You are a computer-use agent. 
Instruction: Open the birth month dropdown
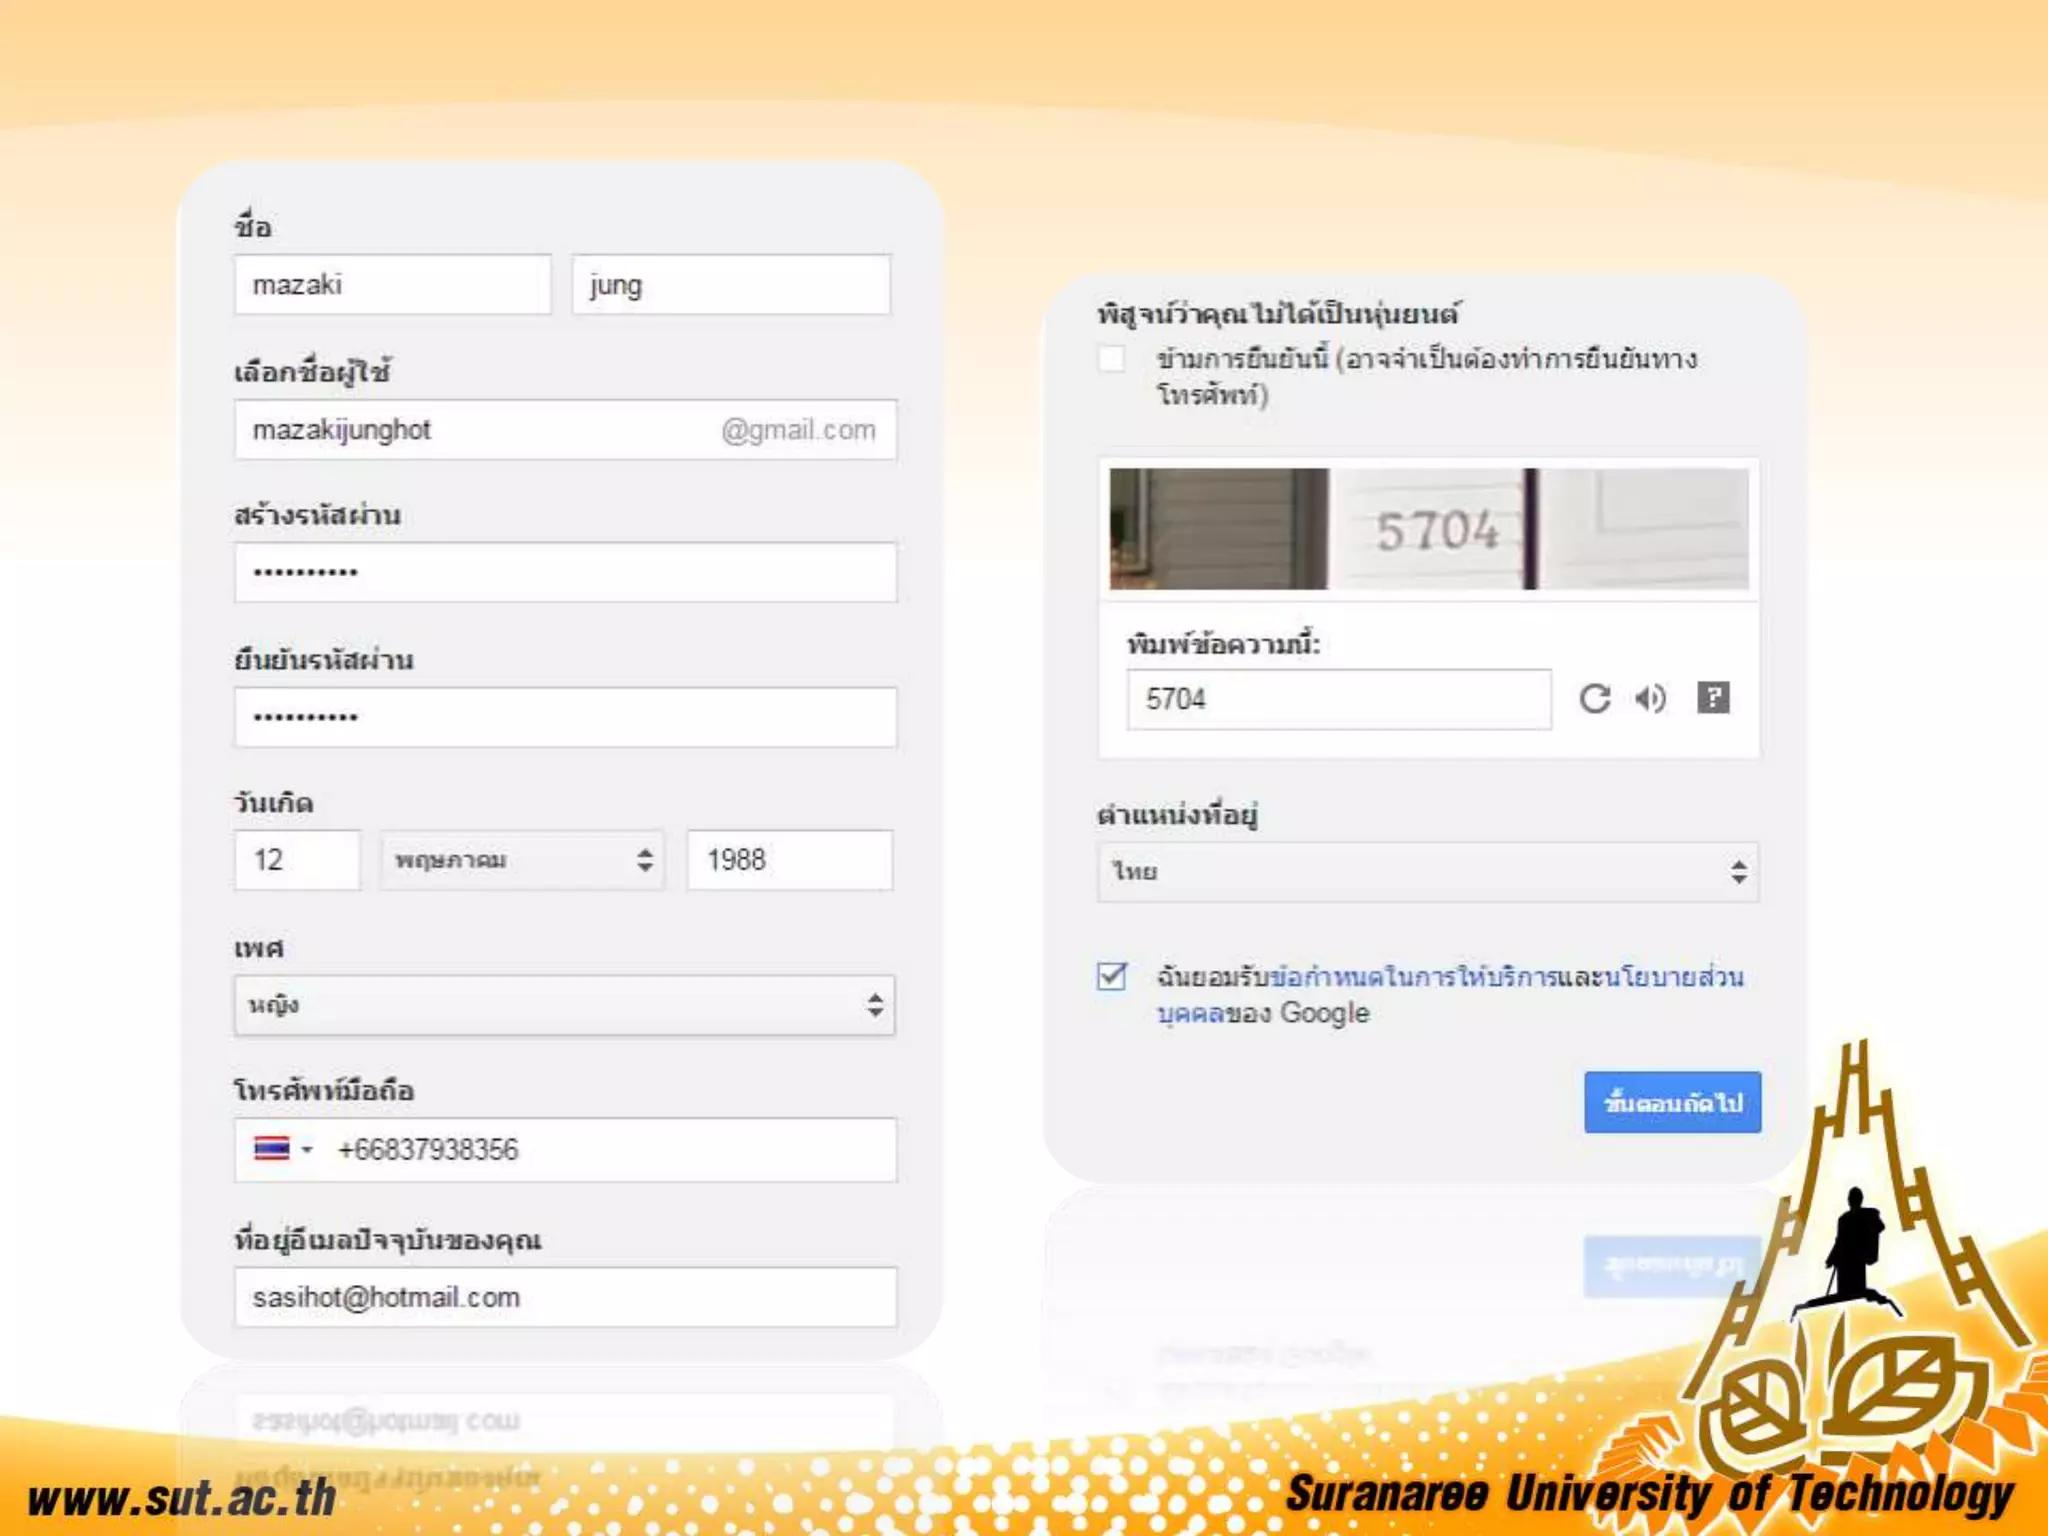[521, 860]
